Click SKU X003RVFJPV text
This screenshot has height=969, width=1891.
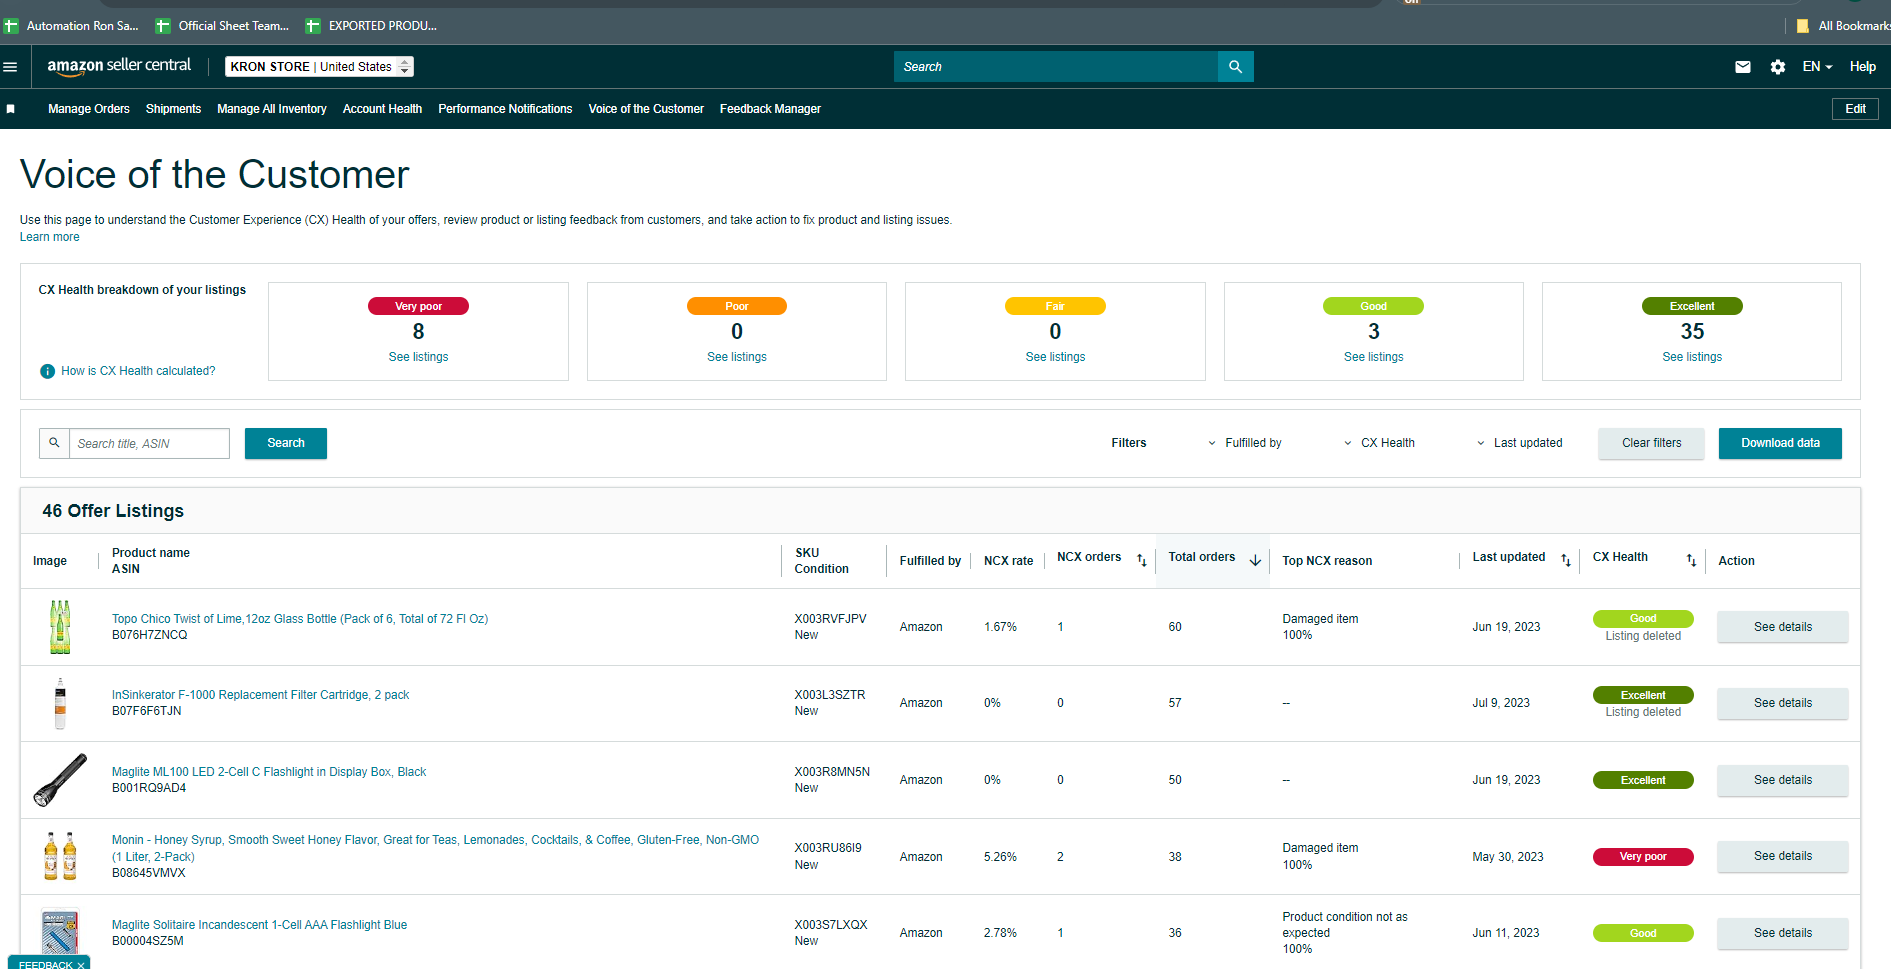click(830, 619)
